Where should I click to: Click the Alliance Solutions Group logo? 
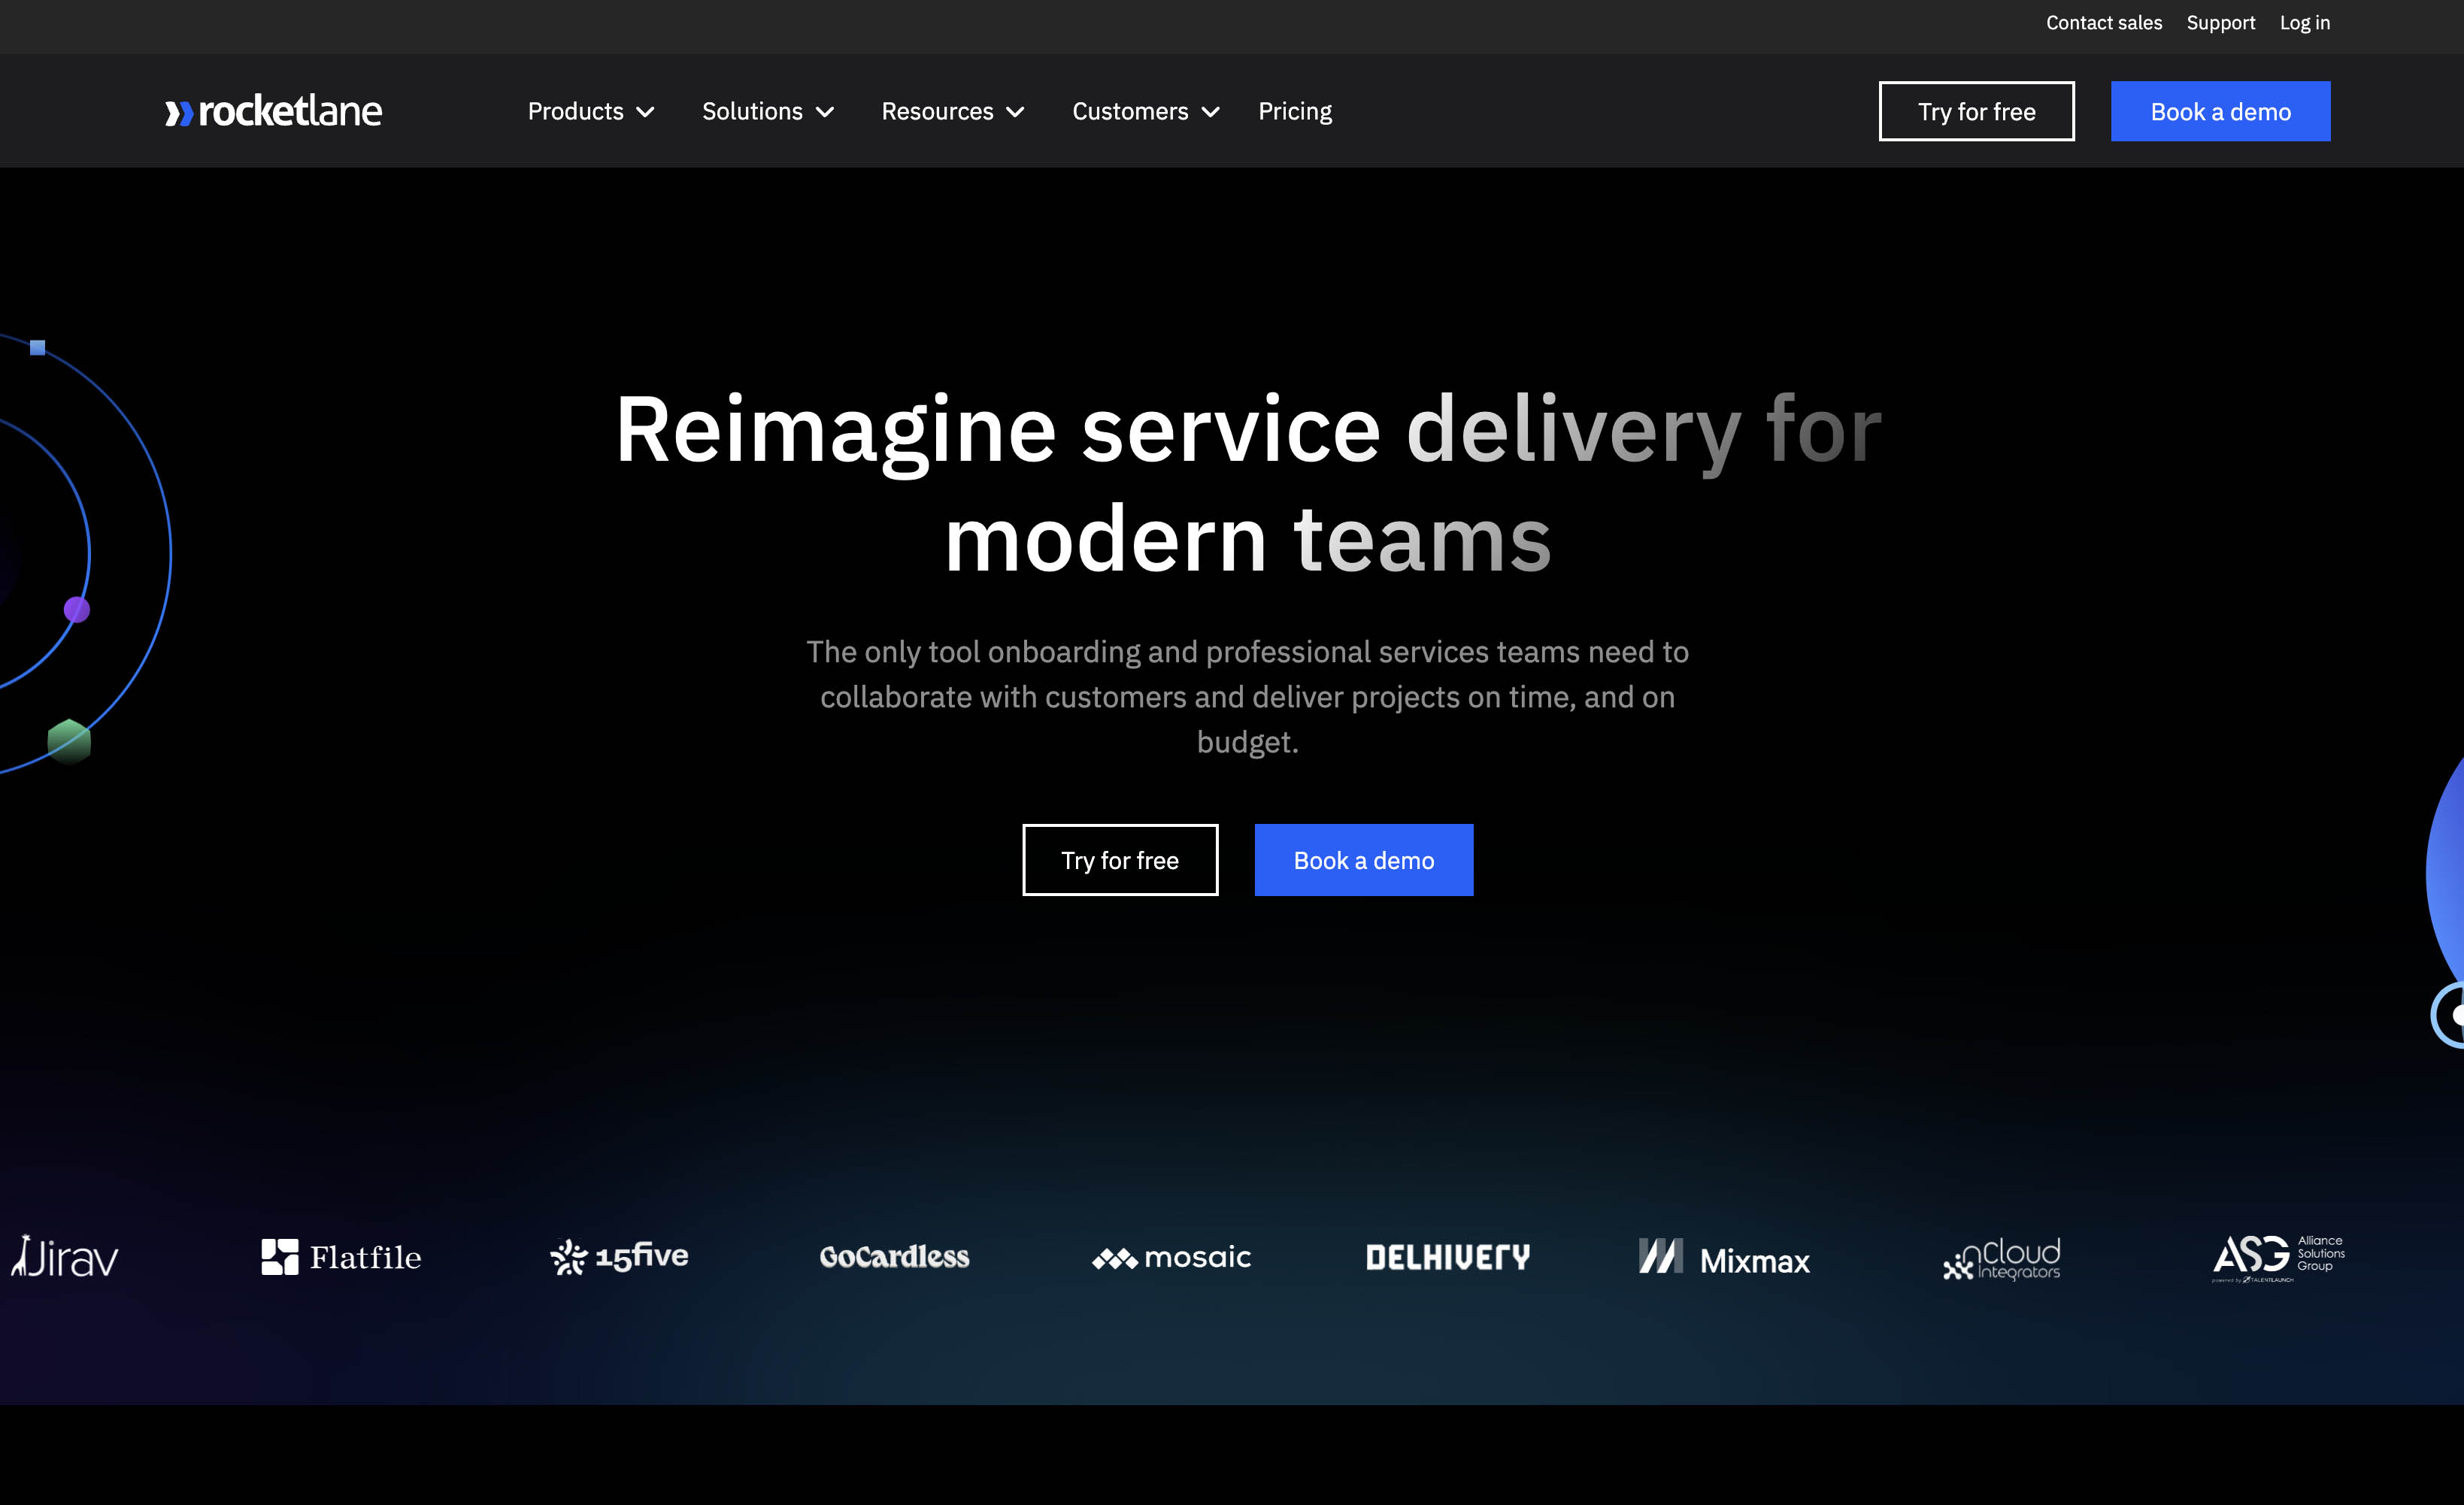pyautogui.click(x=2278, y=1258)
